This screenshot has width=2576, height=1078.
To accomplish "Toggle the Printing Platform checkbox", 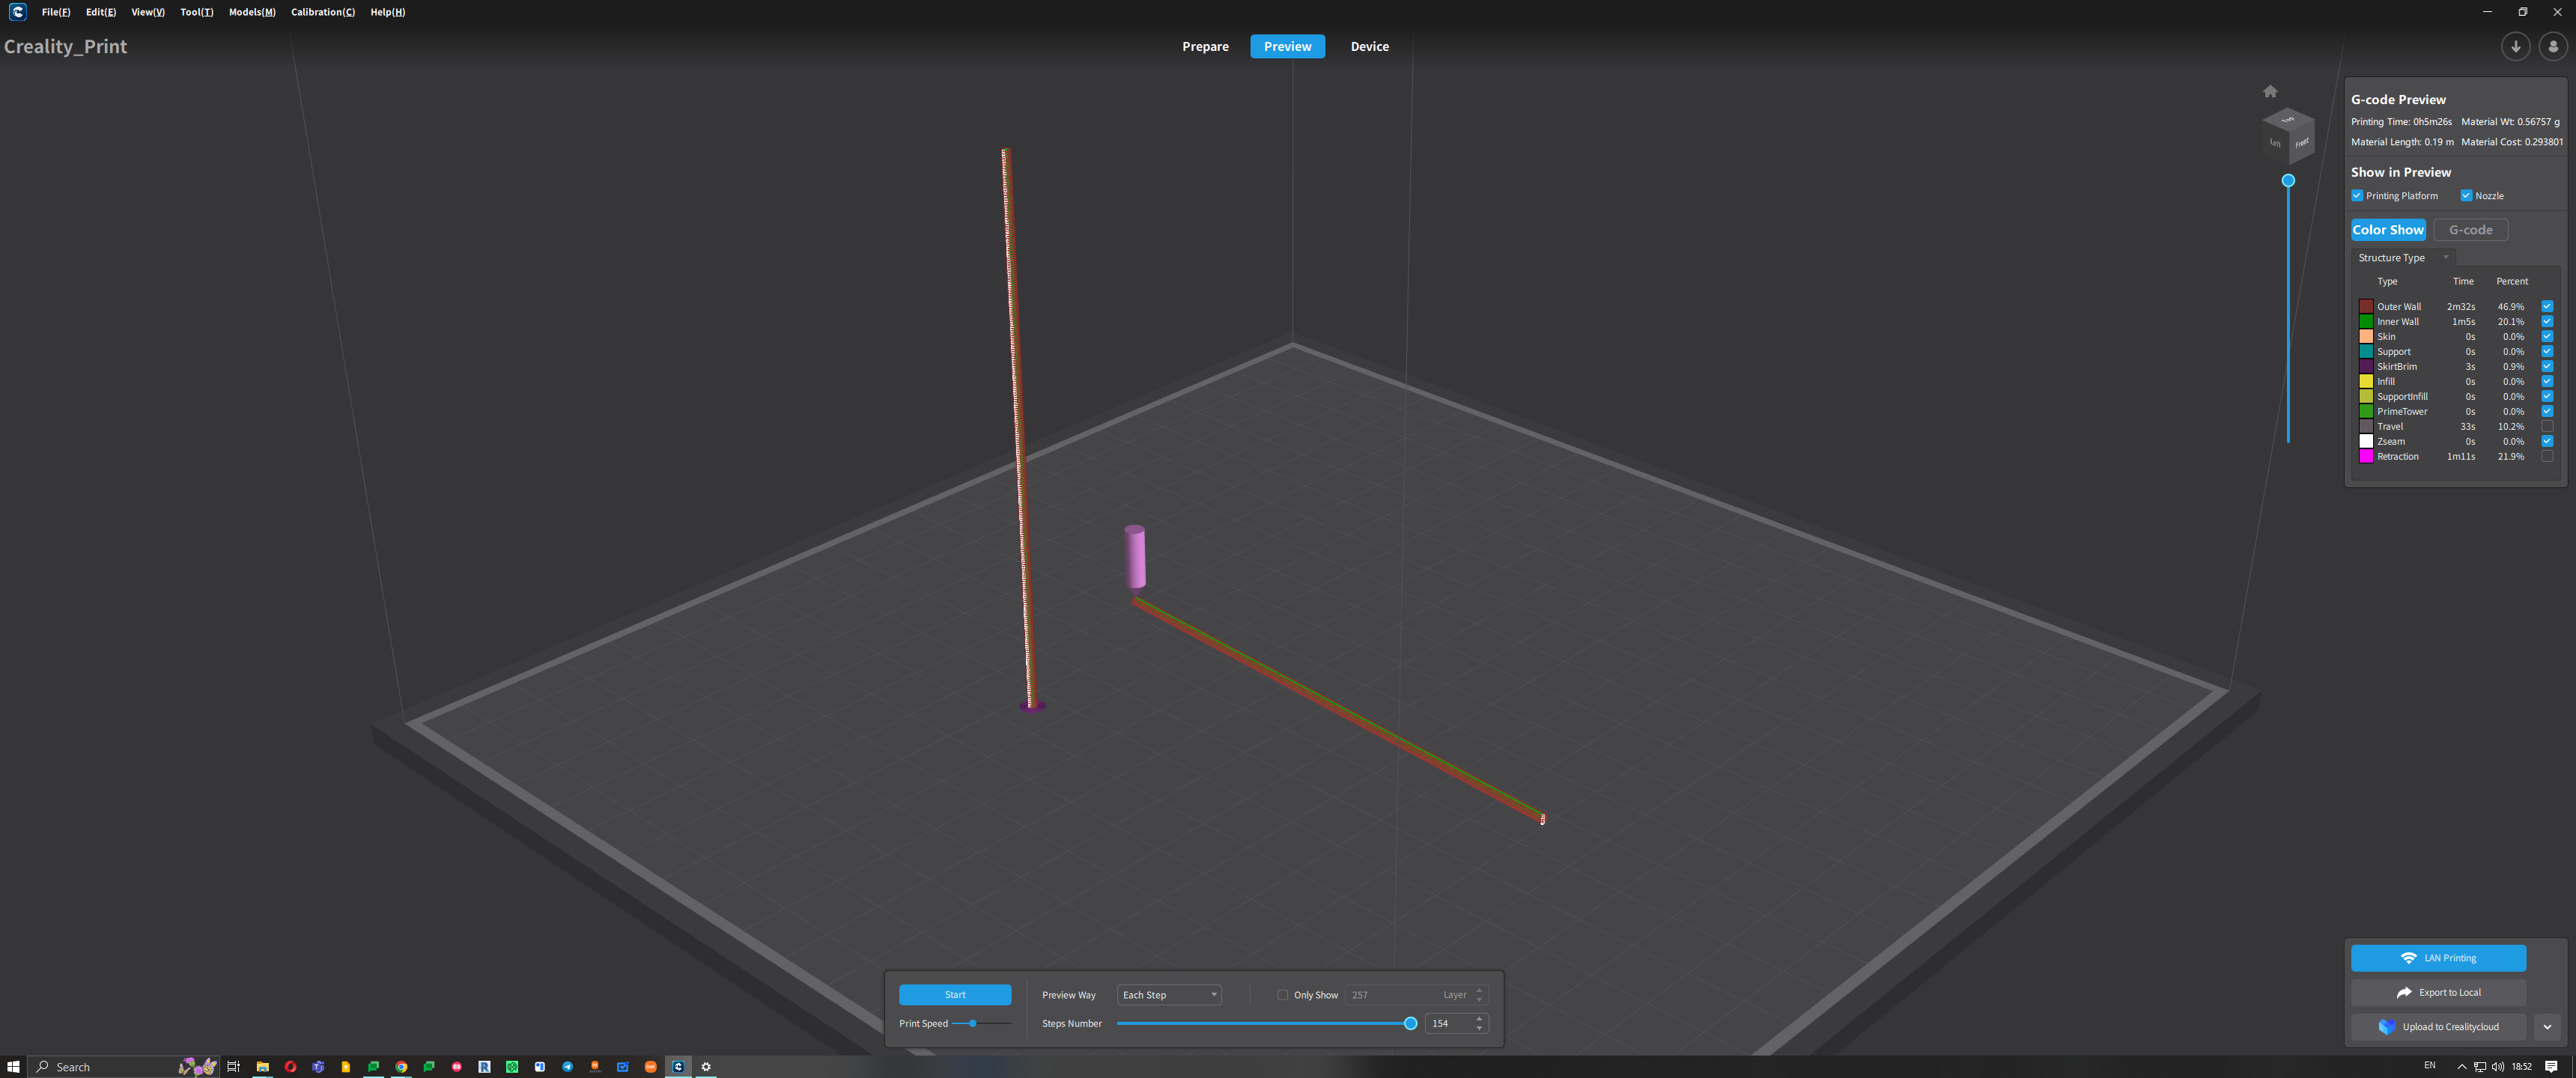I will (x=2357, y=196).
